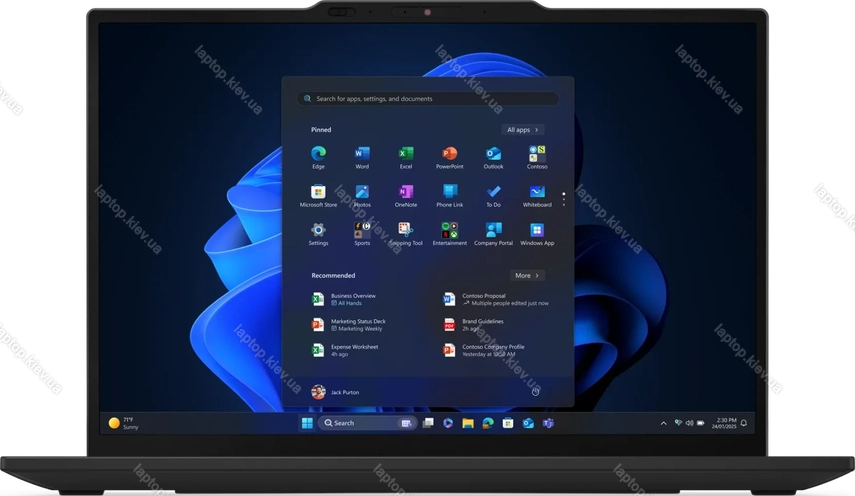This screenshot has width=855, height=496.
Task: Expand the All apps list
Action: pyautogui.click(x=522, y=130)
